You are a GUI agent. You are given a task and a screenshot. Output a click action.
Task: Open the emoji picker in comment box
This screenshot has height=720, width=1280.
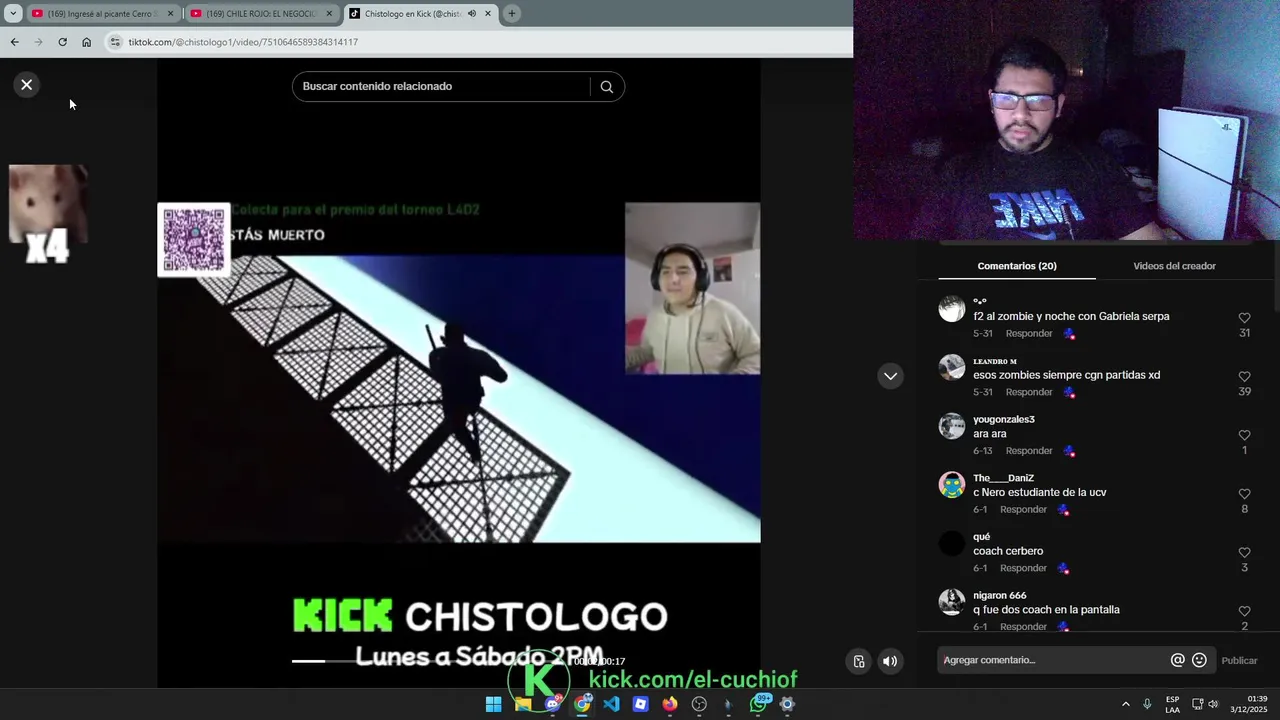pos(1199,660)
